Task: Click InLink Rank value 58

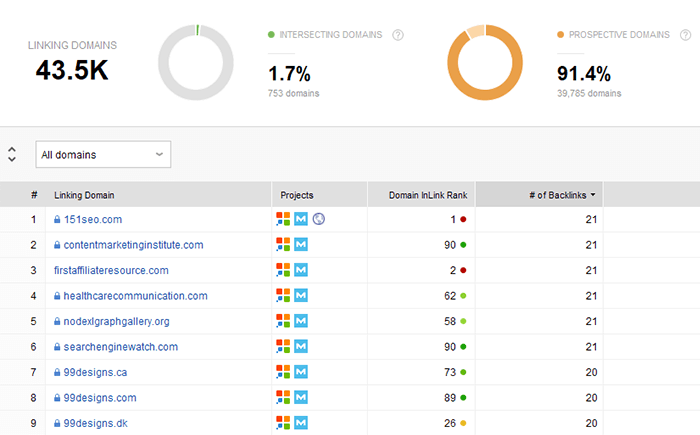Action: point(450,321)
